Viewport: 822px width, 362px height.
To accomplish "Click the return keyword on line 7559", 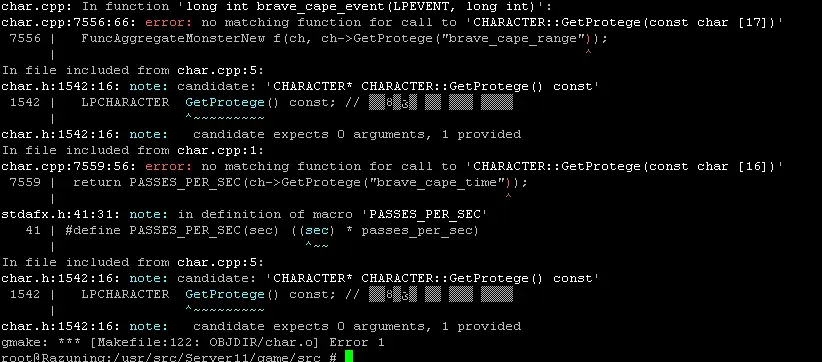I will 98,182.
